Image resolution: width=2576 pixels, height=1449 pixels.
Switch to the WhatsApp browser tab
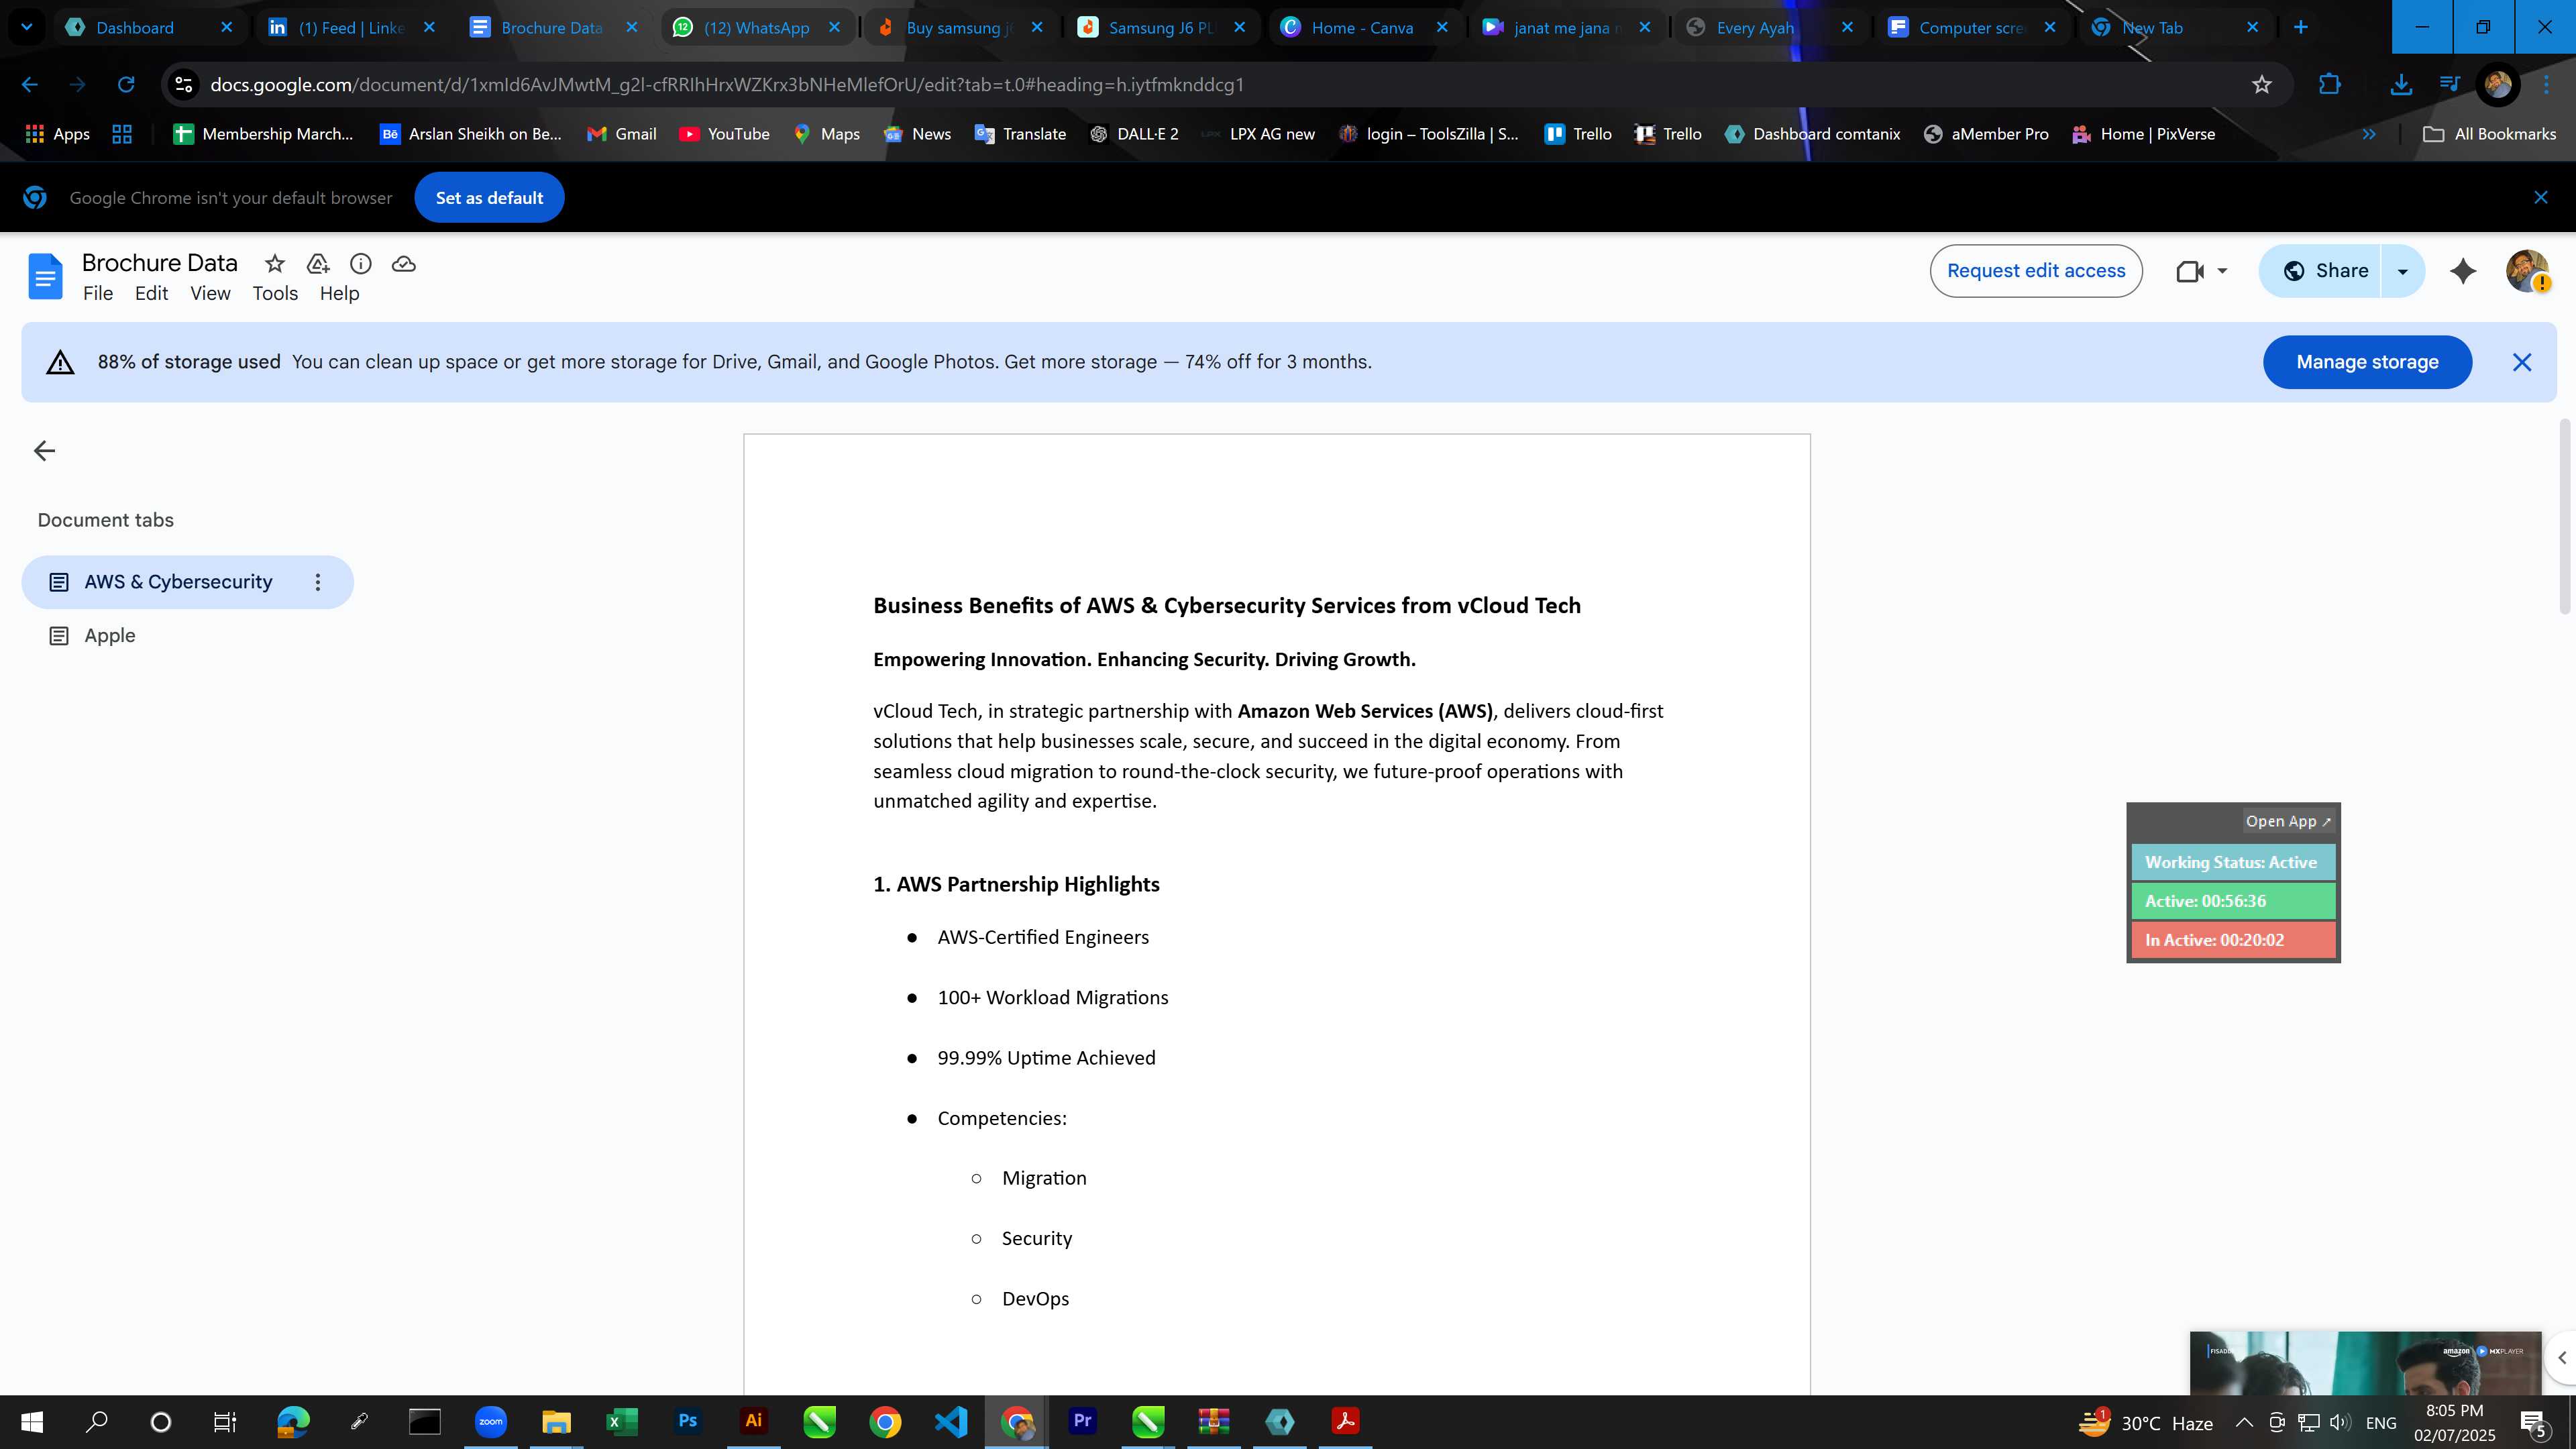click(757, 28)
